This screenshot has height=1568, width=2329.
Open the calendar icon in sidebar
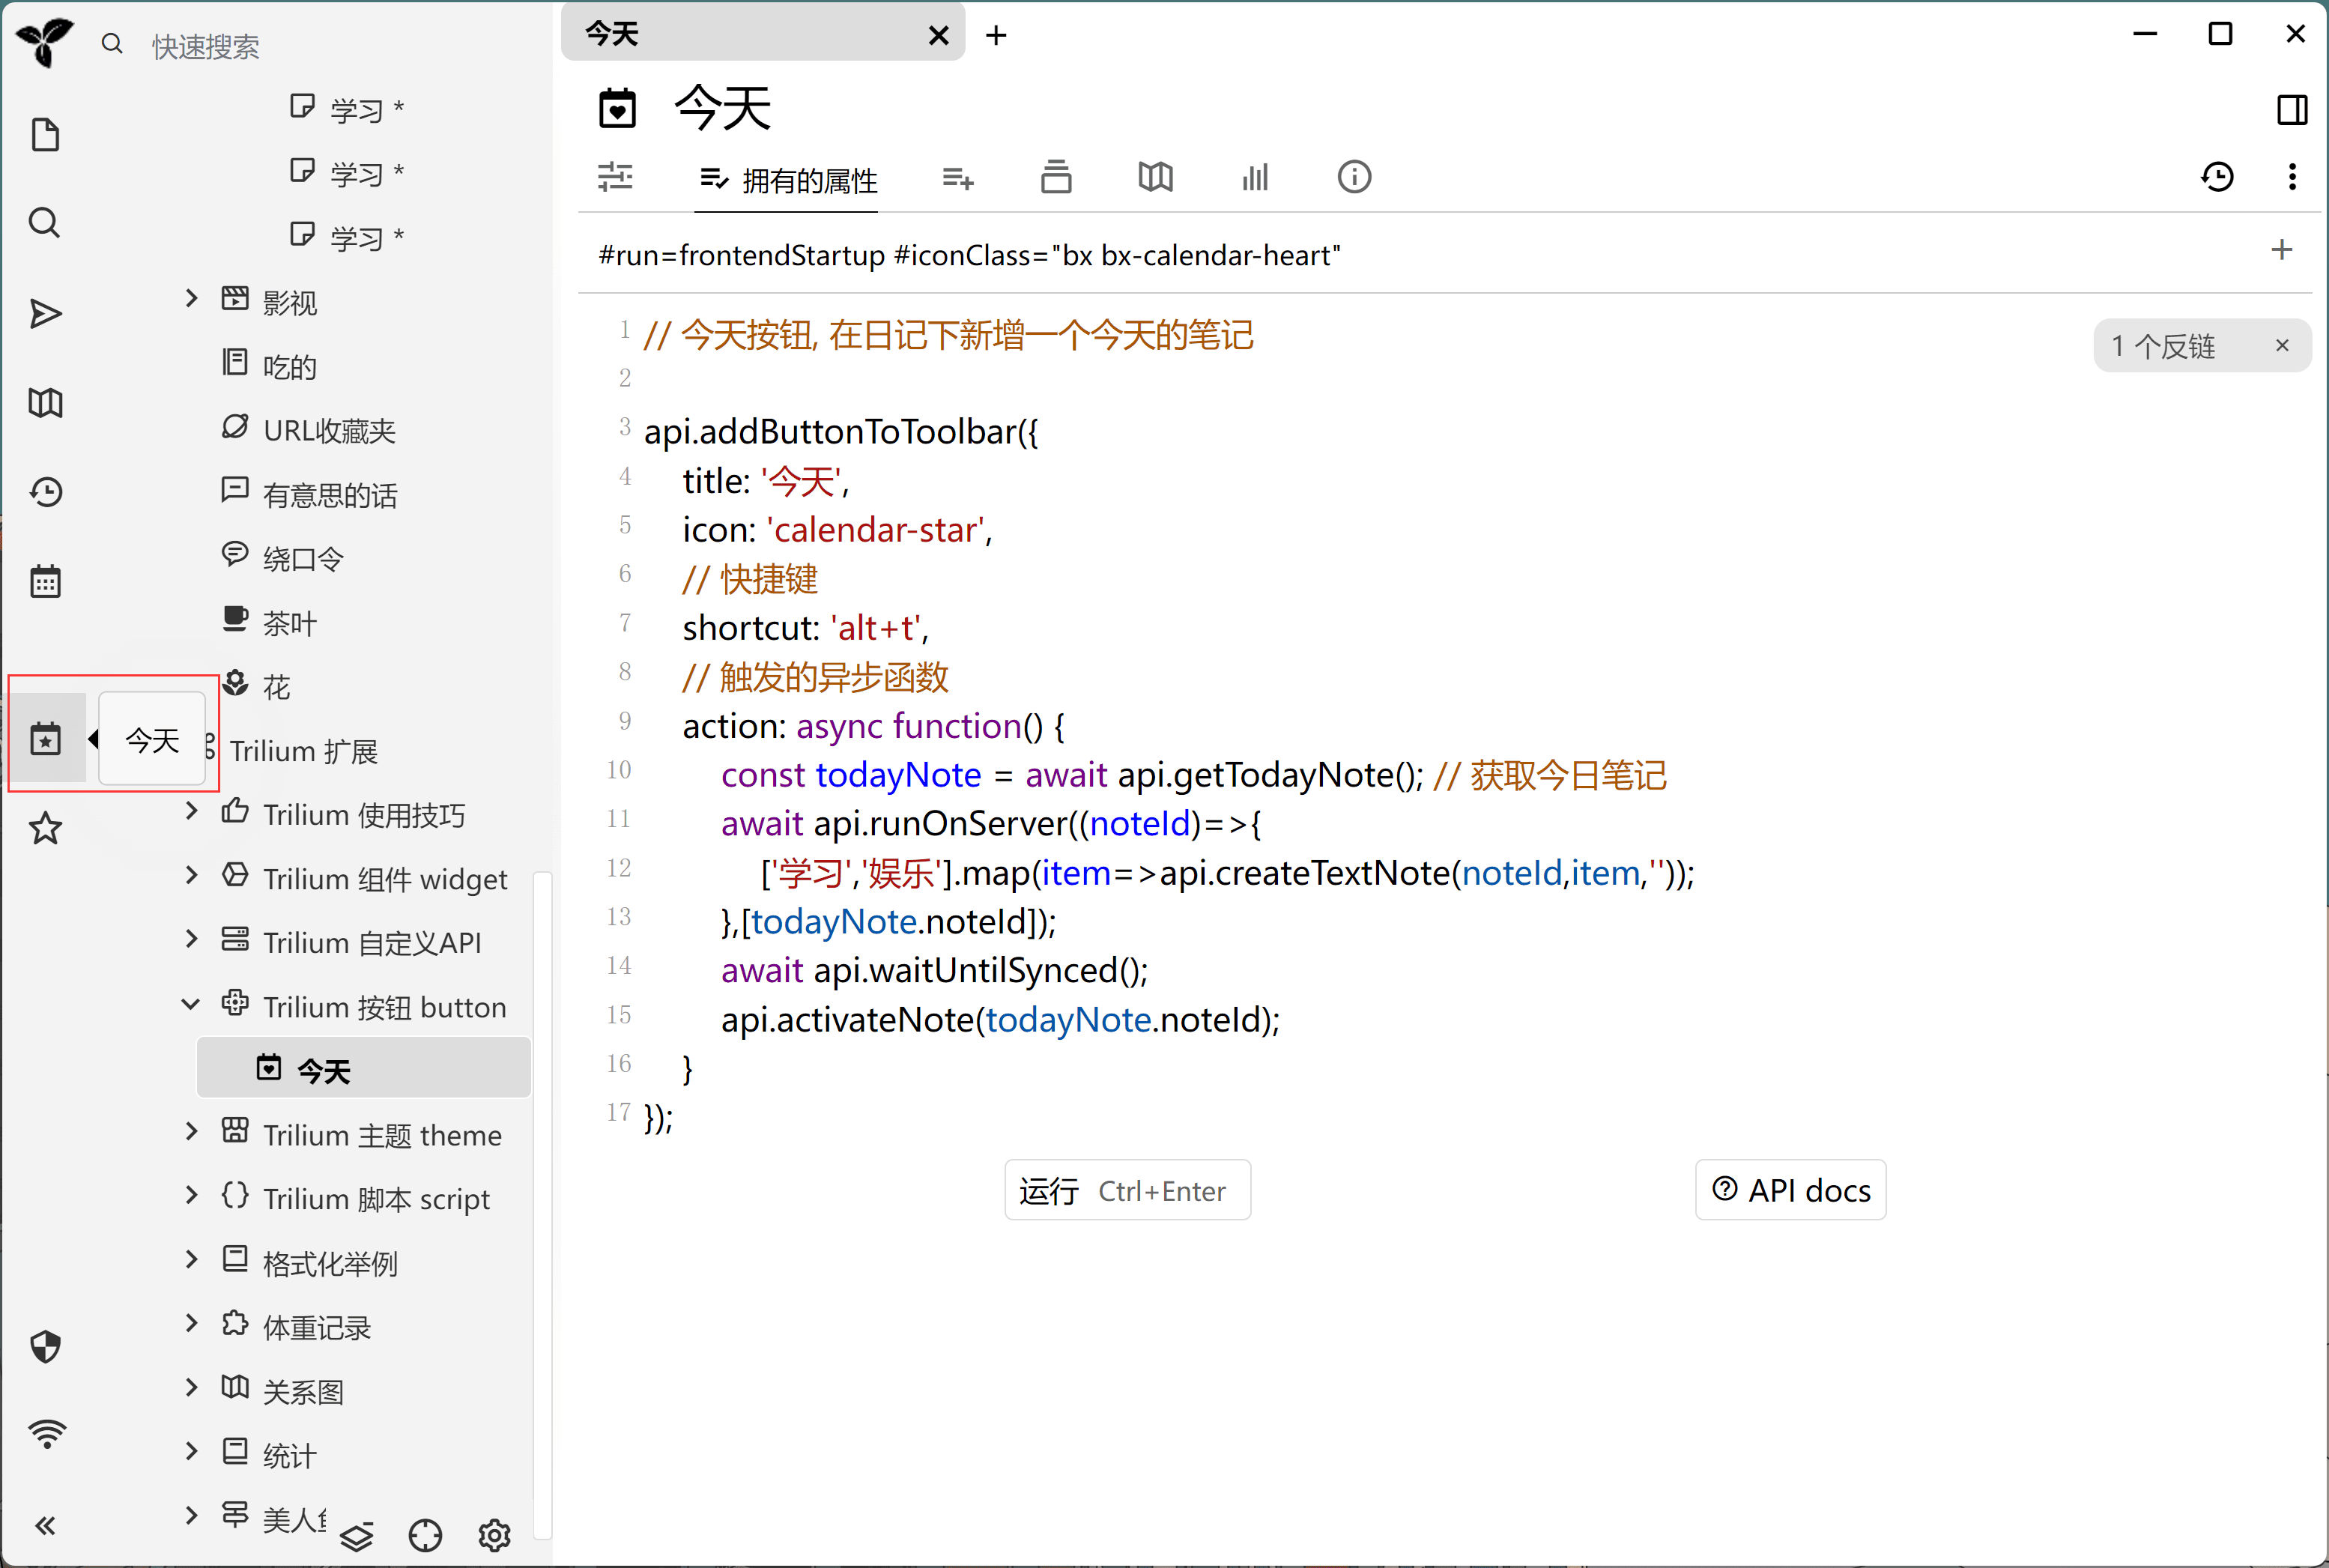pyautogui.click(x=45, y=581)
